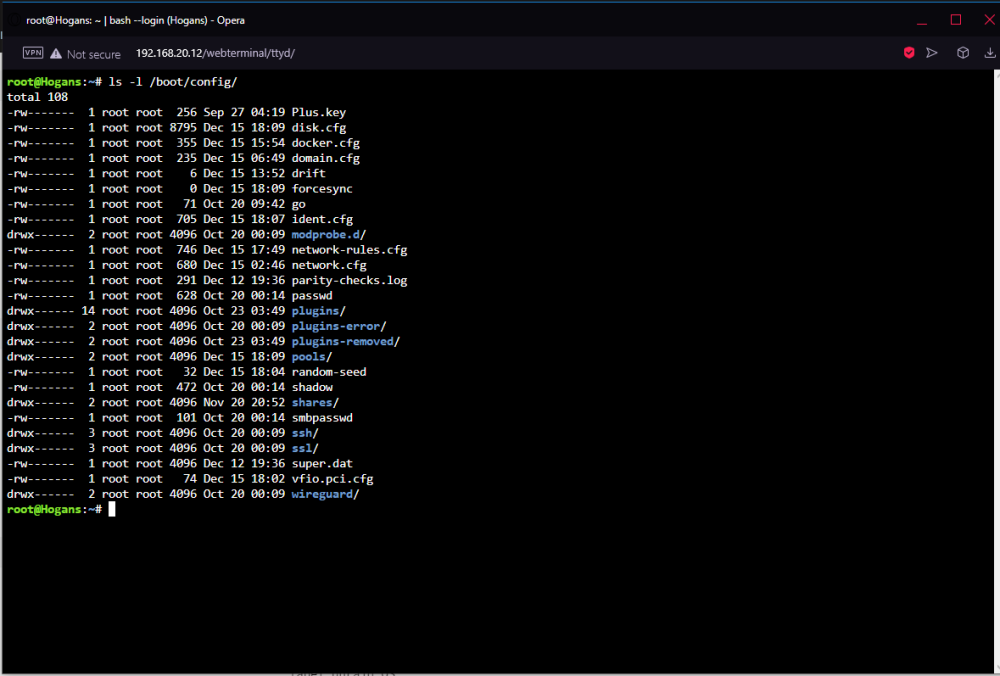Close the Opera window
This screenshot has width=1000, height=676.
(x=990, y=20)
